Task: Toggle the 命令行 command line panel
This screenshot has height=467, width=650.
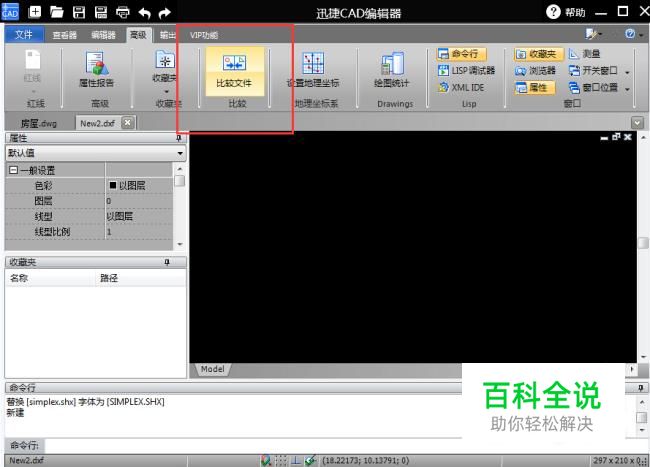Action: (x=461, y=54)
